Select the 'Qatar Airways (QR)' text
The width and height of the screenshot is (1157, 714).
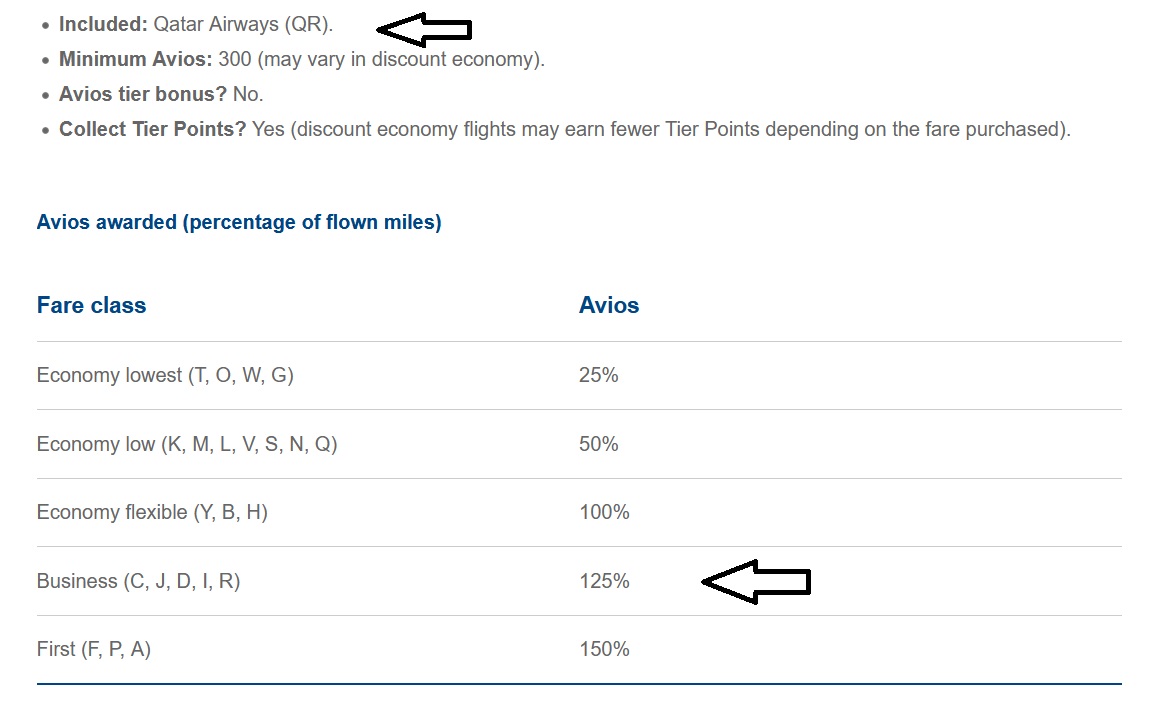pyautogui.click(x=243, y=25)
